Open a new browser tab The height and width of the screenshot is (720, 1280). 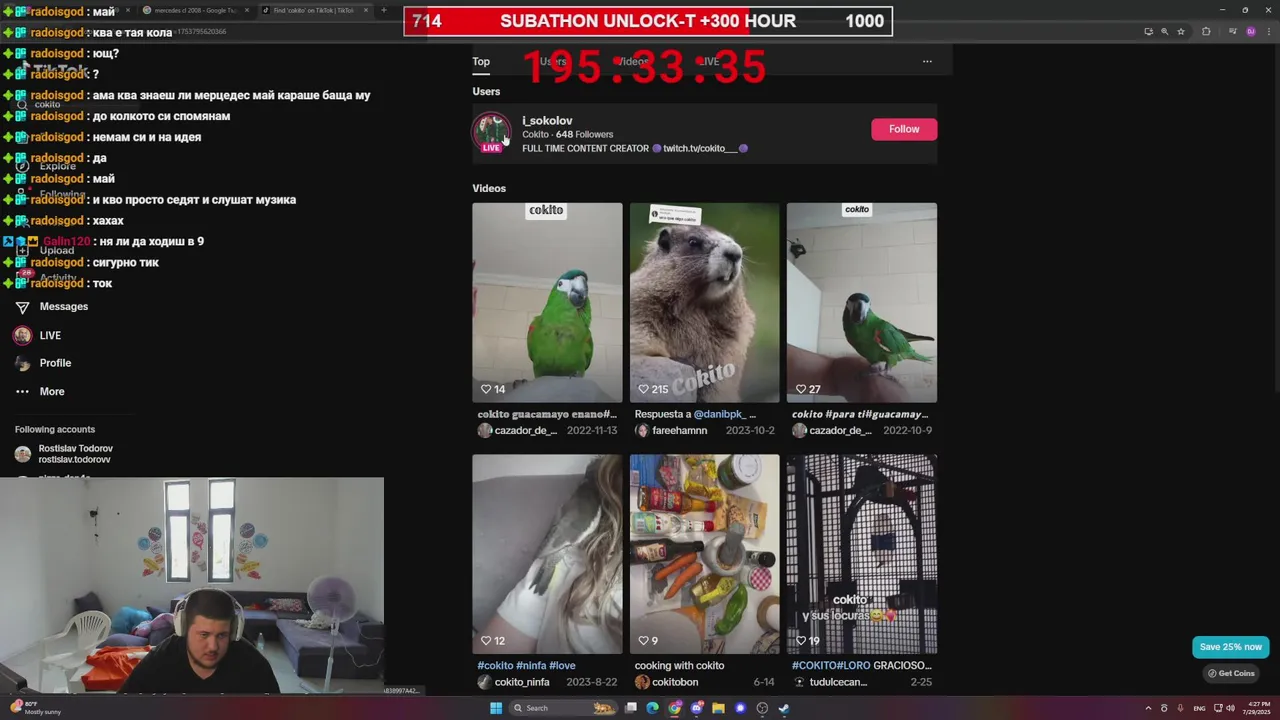384,10
